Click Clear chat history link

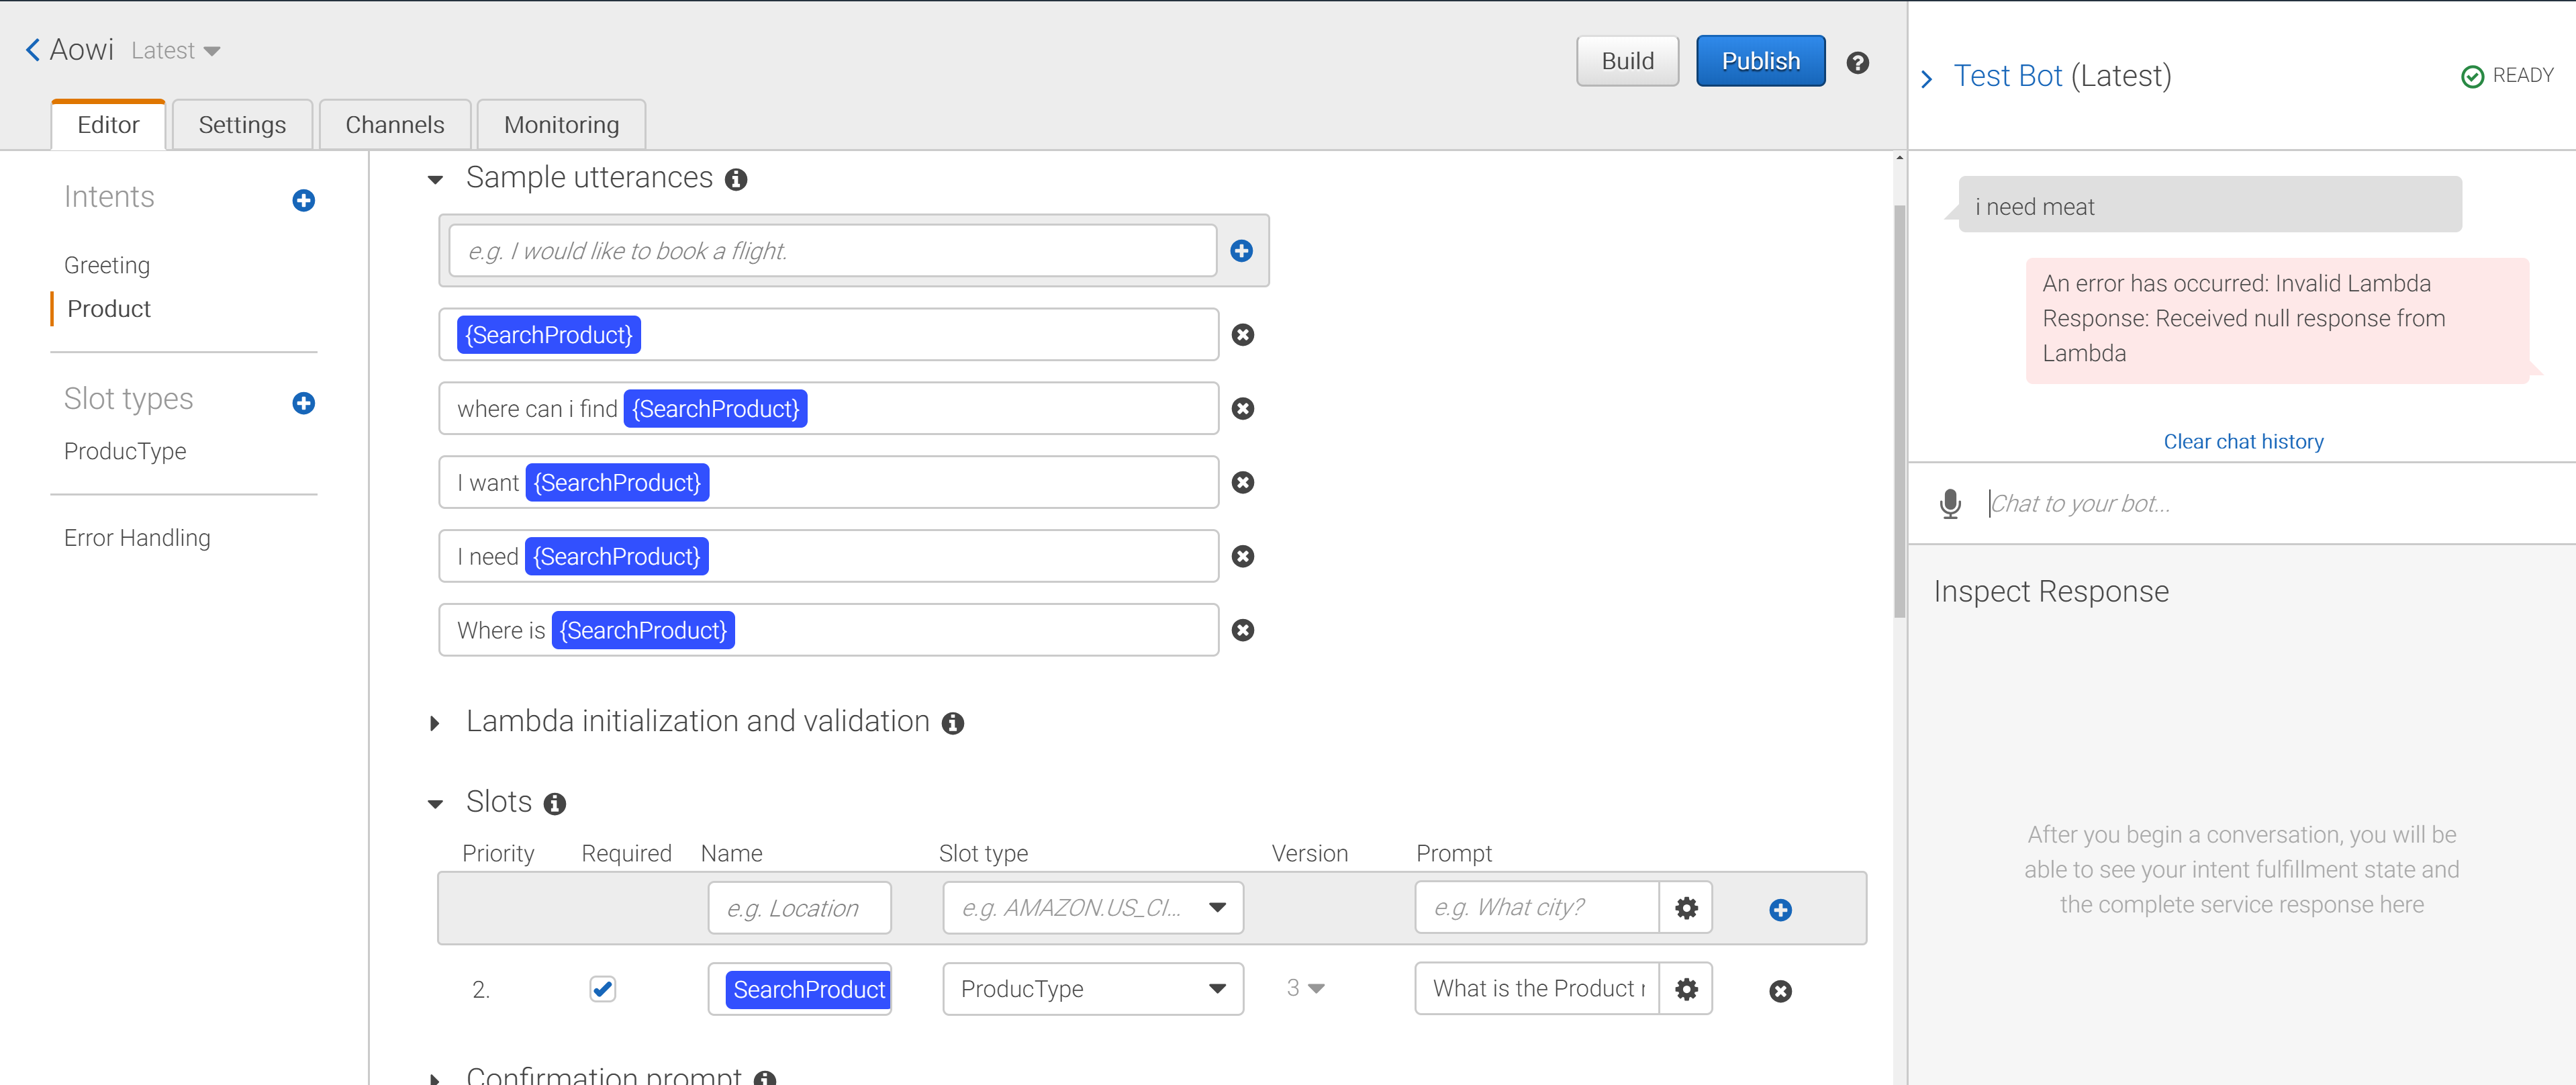(x=2242, y=442)
